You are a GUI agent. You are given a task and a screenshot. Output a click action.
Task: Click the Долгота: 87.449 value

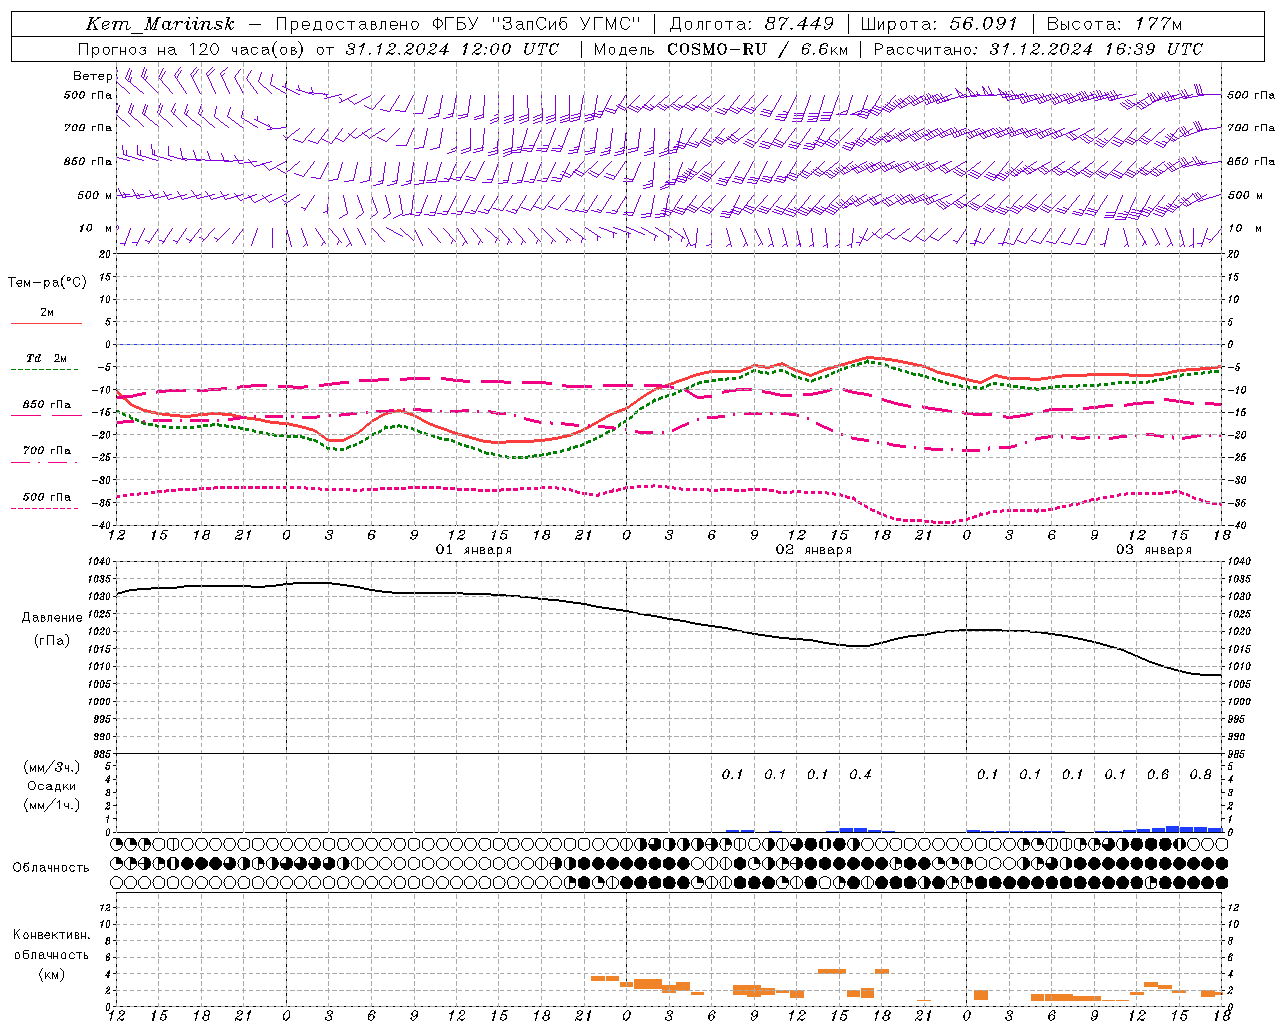click(752, 24)
